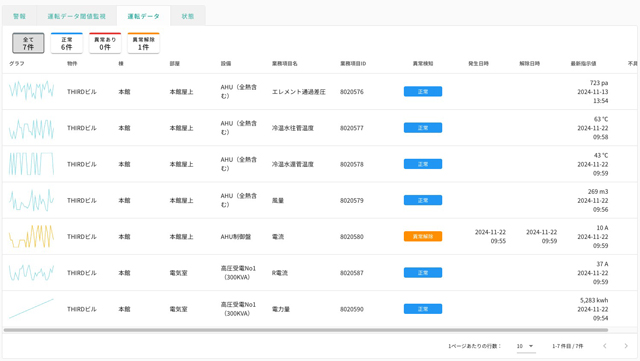Screen dimensions: 640x361
Task: Switch to the 警報 tab
Action: click(19, 16)
